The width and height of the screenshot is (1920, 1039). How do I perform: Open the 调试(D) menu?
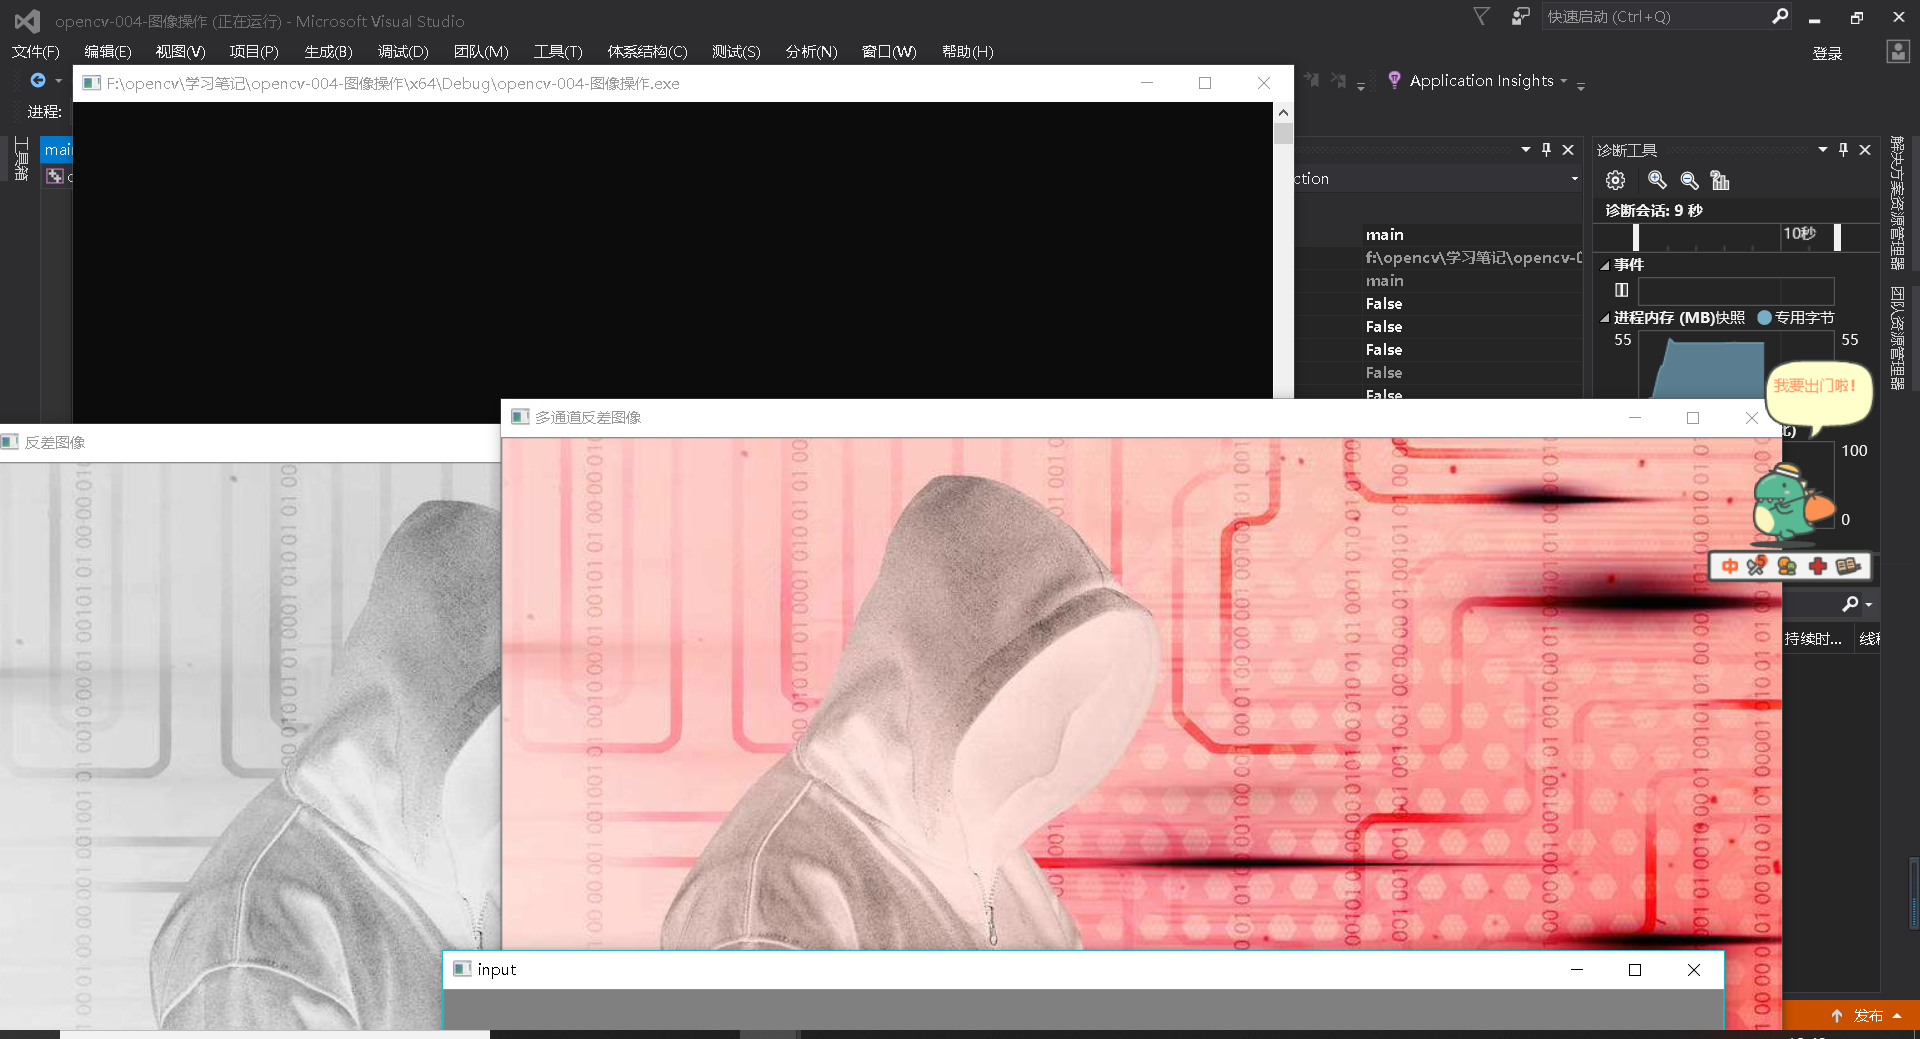(x=401, y=51)
